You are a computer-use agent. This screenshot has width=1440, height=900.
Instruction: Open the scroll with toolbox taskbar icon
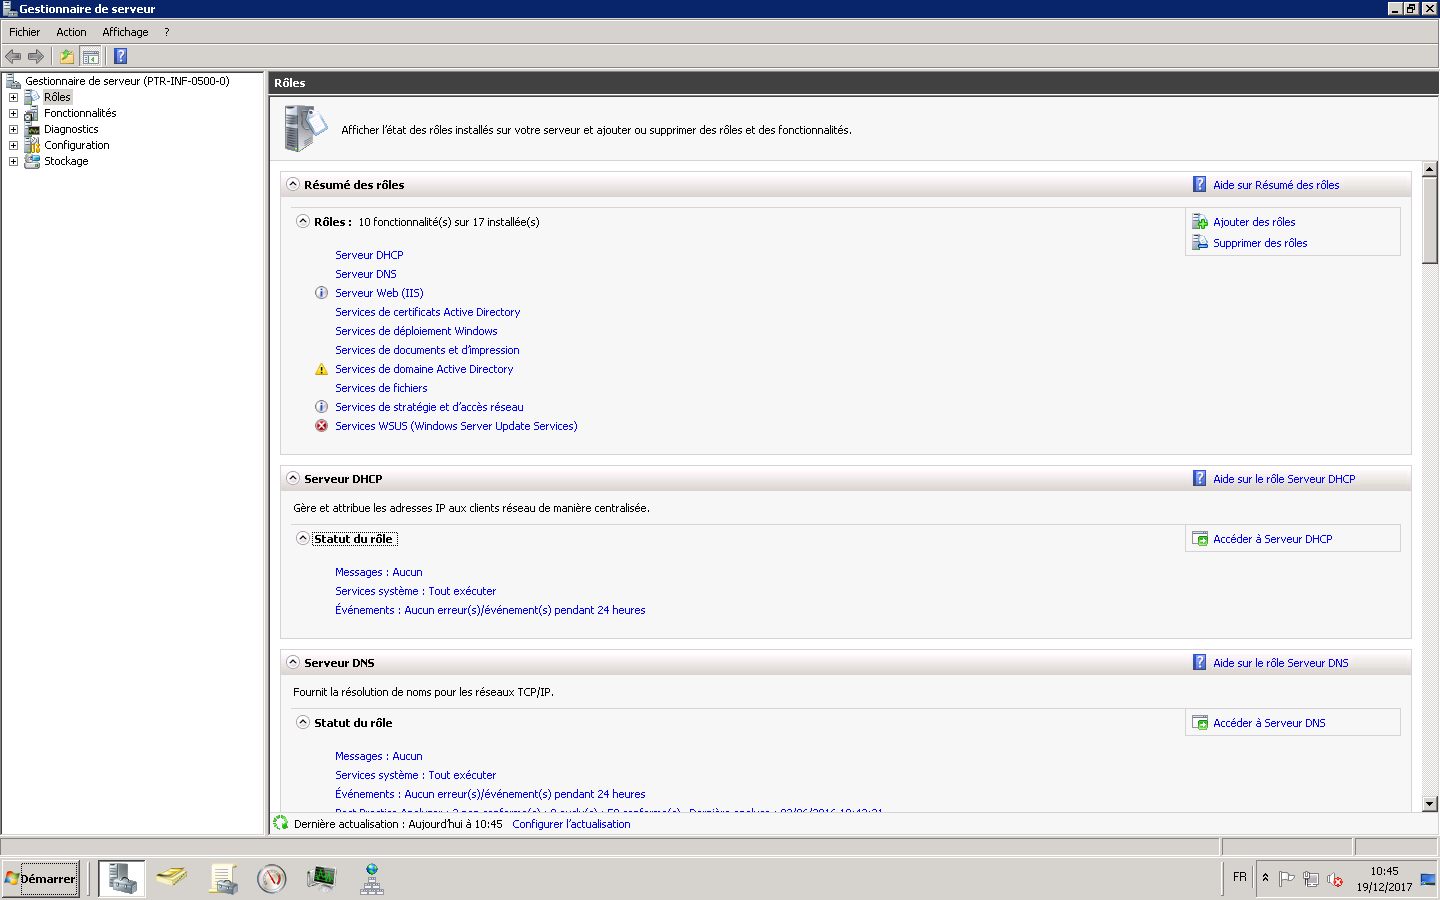pyautogui.click(x=222, y=879)
